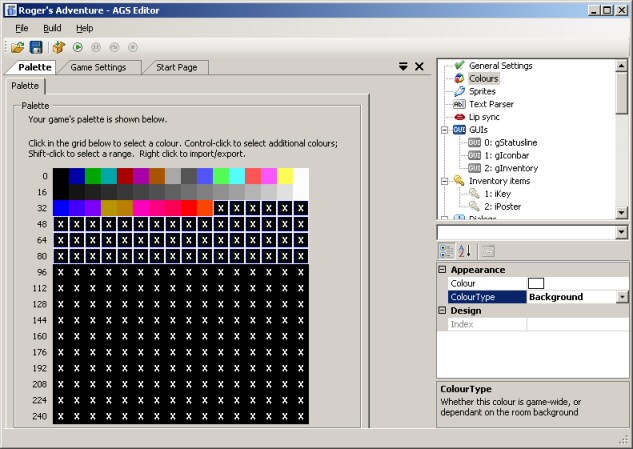Close the active Palette document tab

(x=419, y=67)
